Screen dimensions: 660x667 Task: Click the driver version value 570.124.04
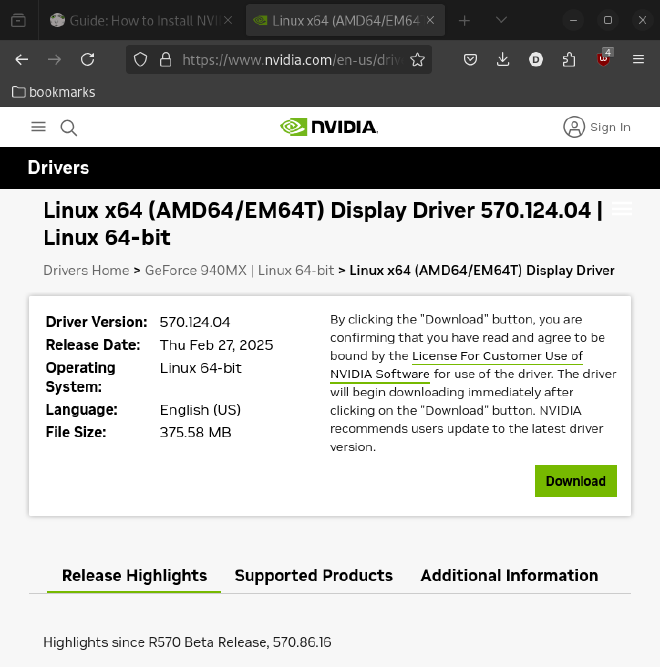pyautogui.click(x=195, y=322)
